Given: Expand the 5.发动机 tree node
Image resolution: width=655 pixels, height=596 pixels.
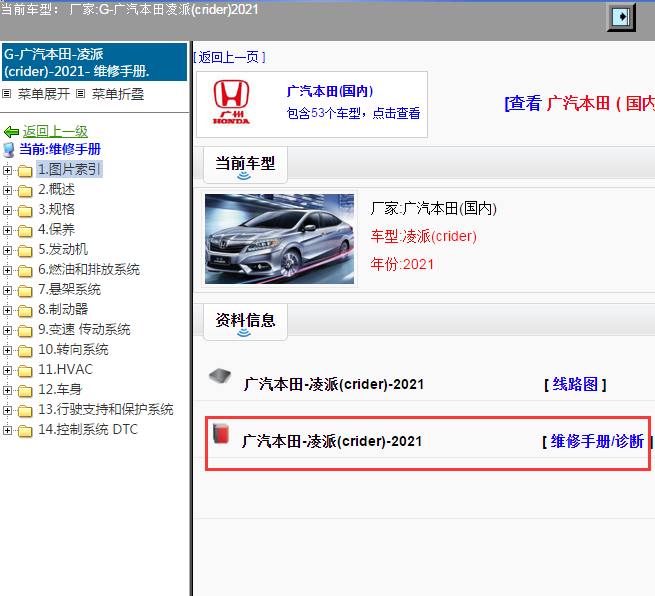Looking at the screenshot, I should point(7,251).
